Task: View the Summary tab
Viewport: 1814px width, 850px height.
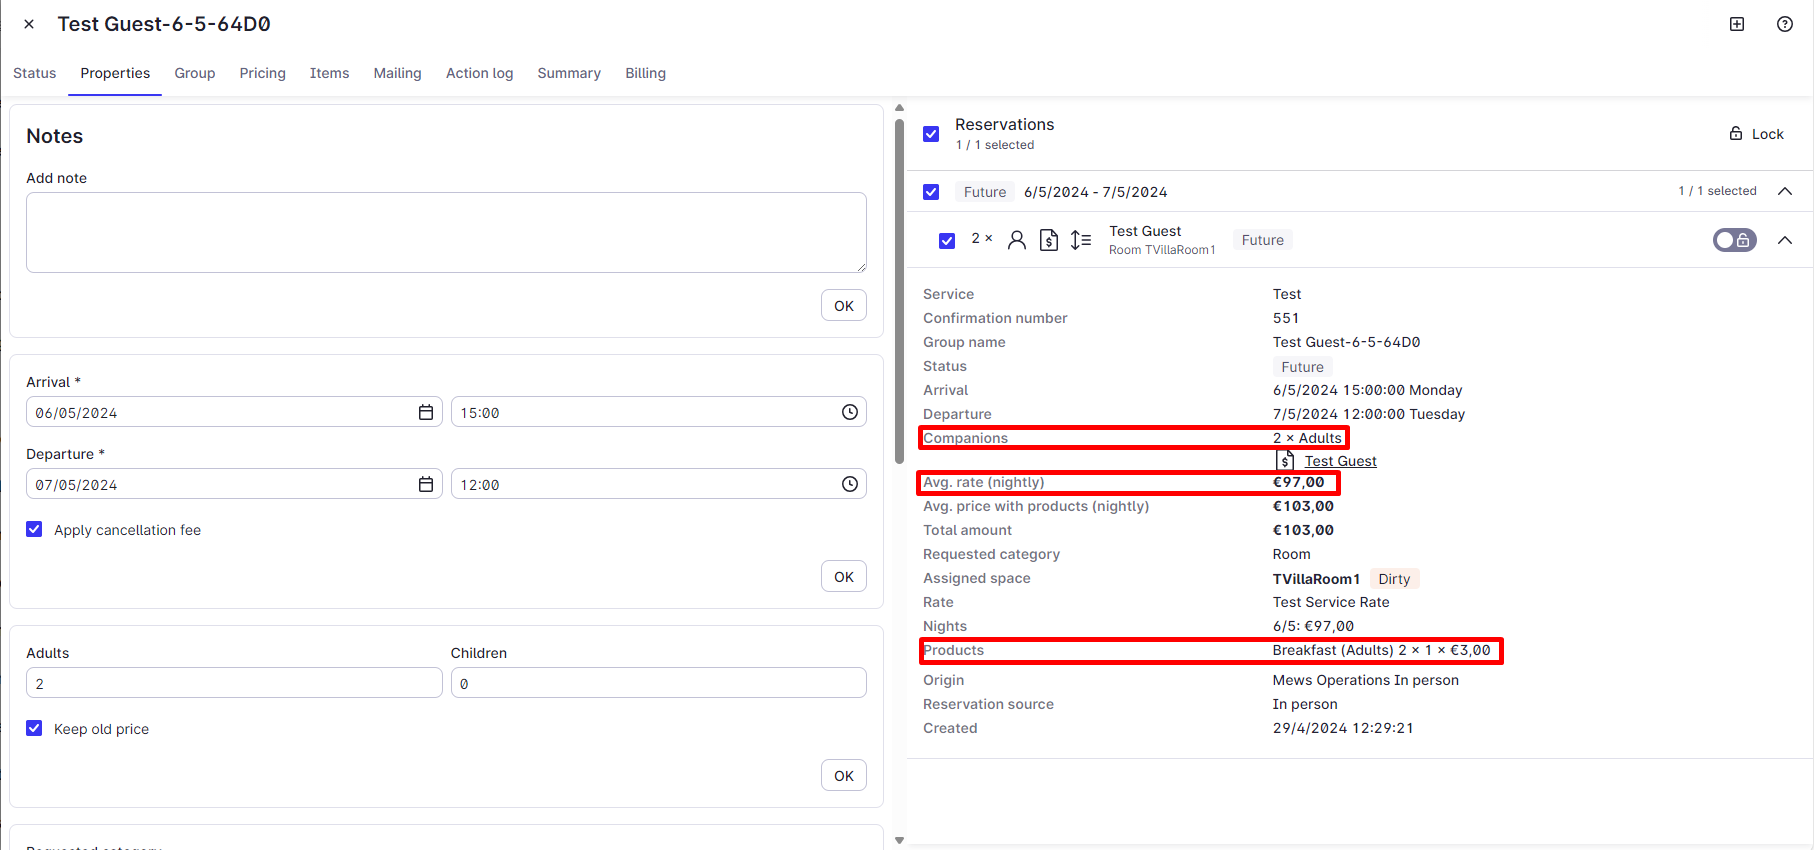Action: pos(569,73)
